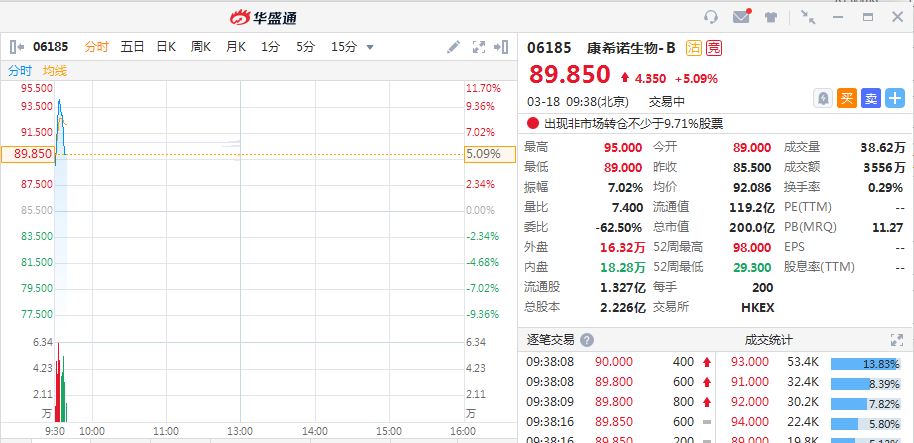Open the messages envelope icon

(x=741, y=17)
